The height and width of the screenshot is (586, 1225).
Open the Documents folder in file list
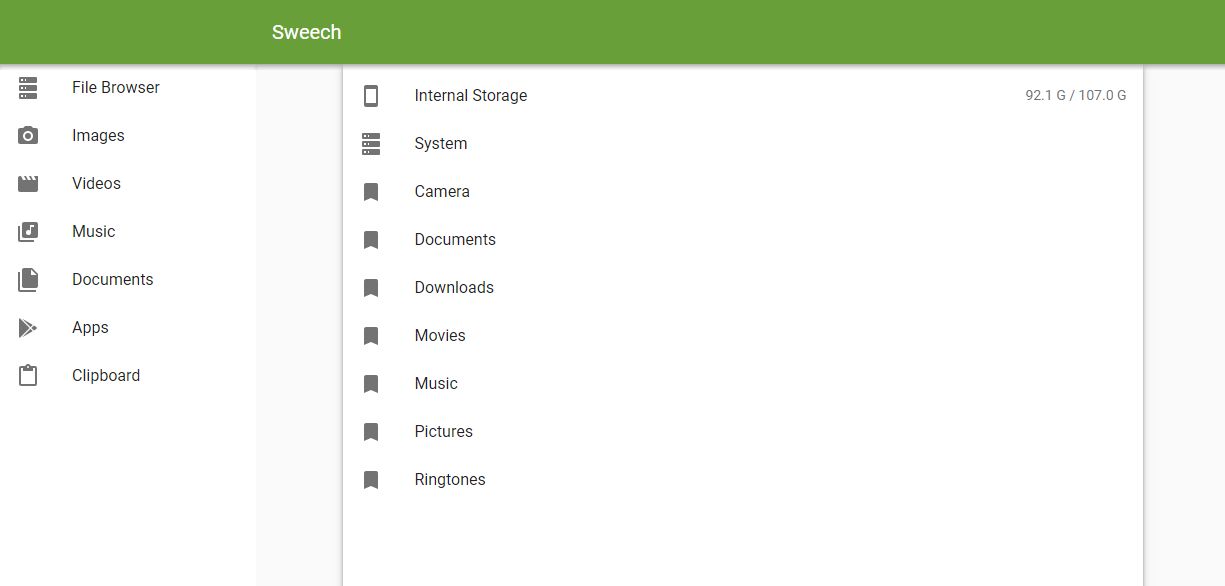743,240
